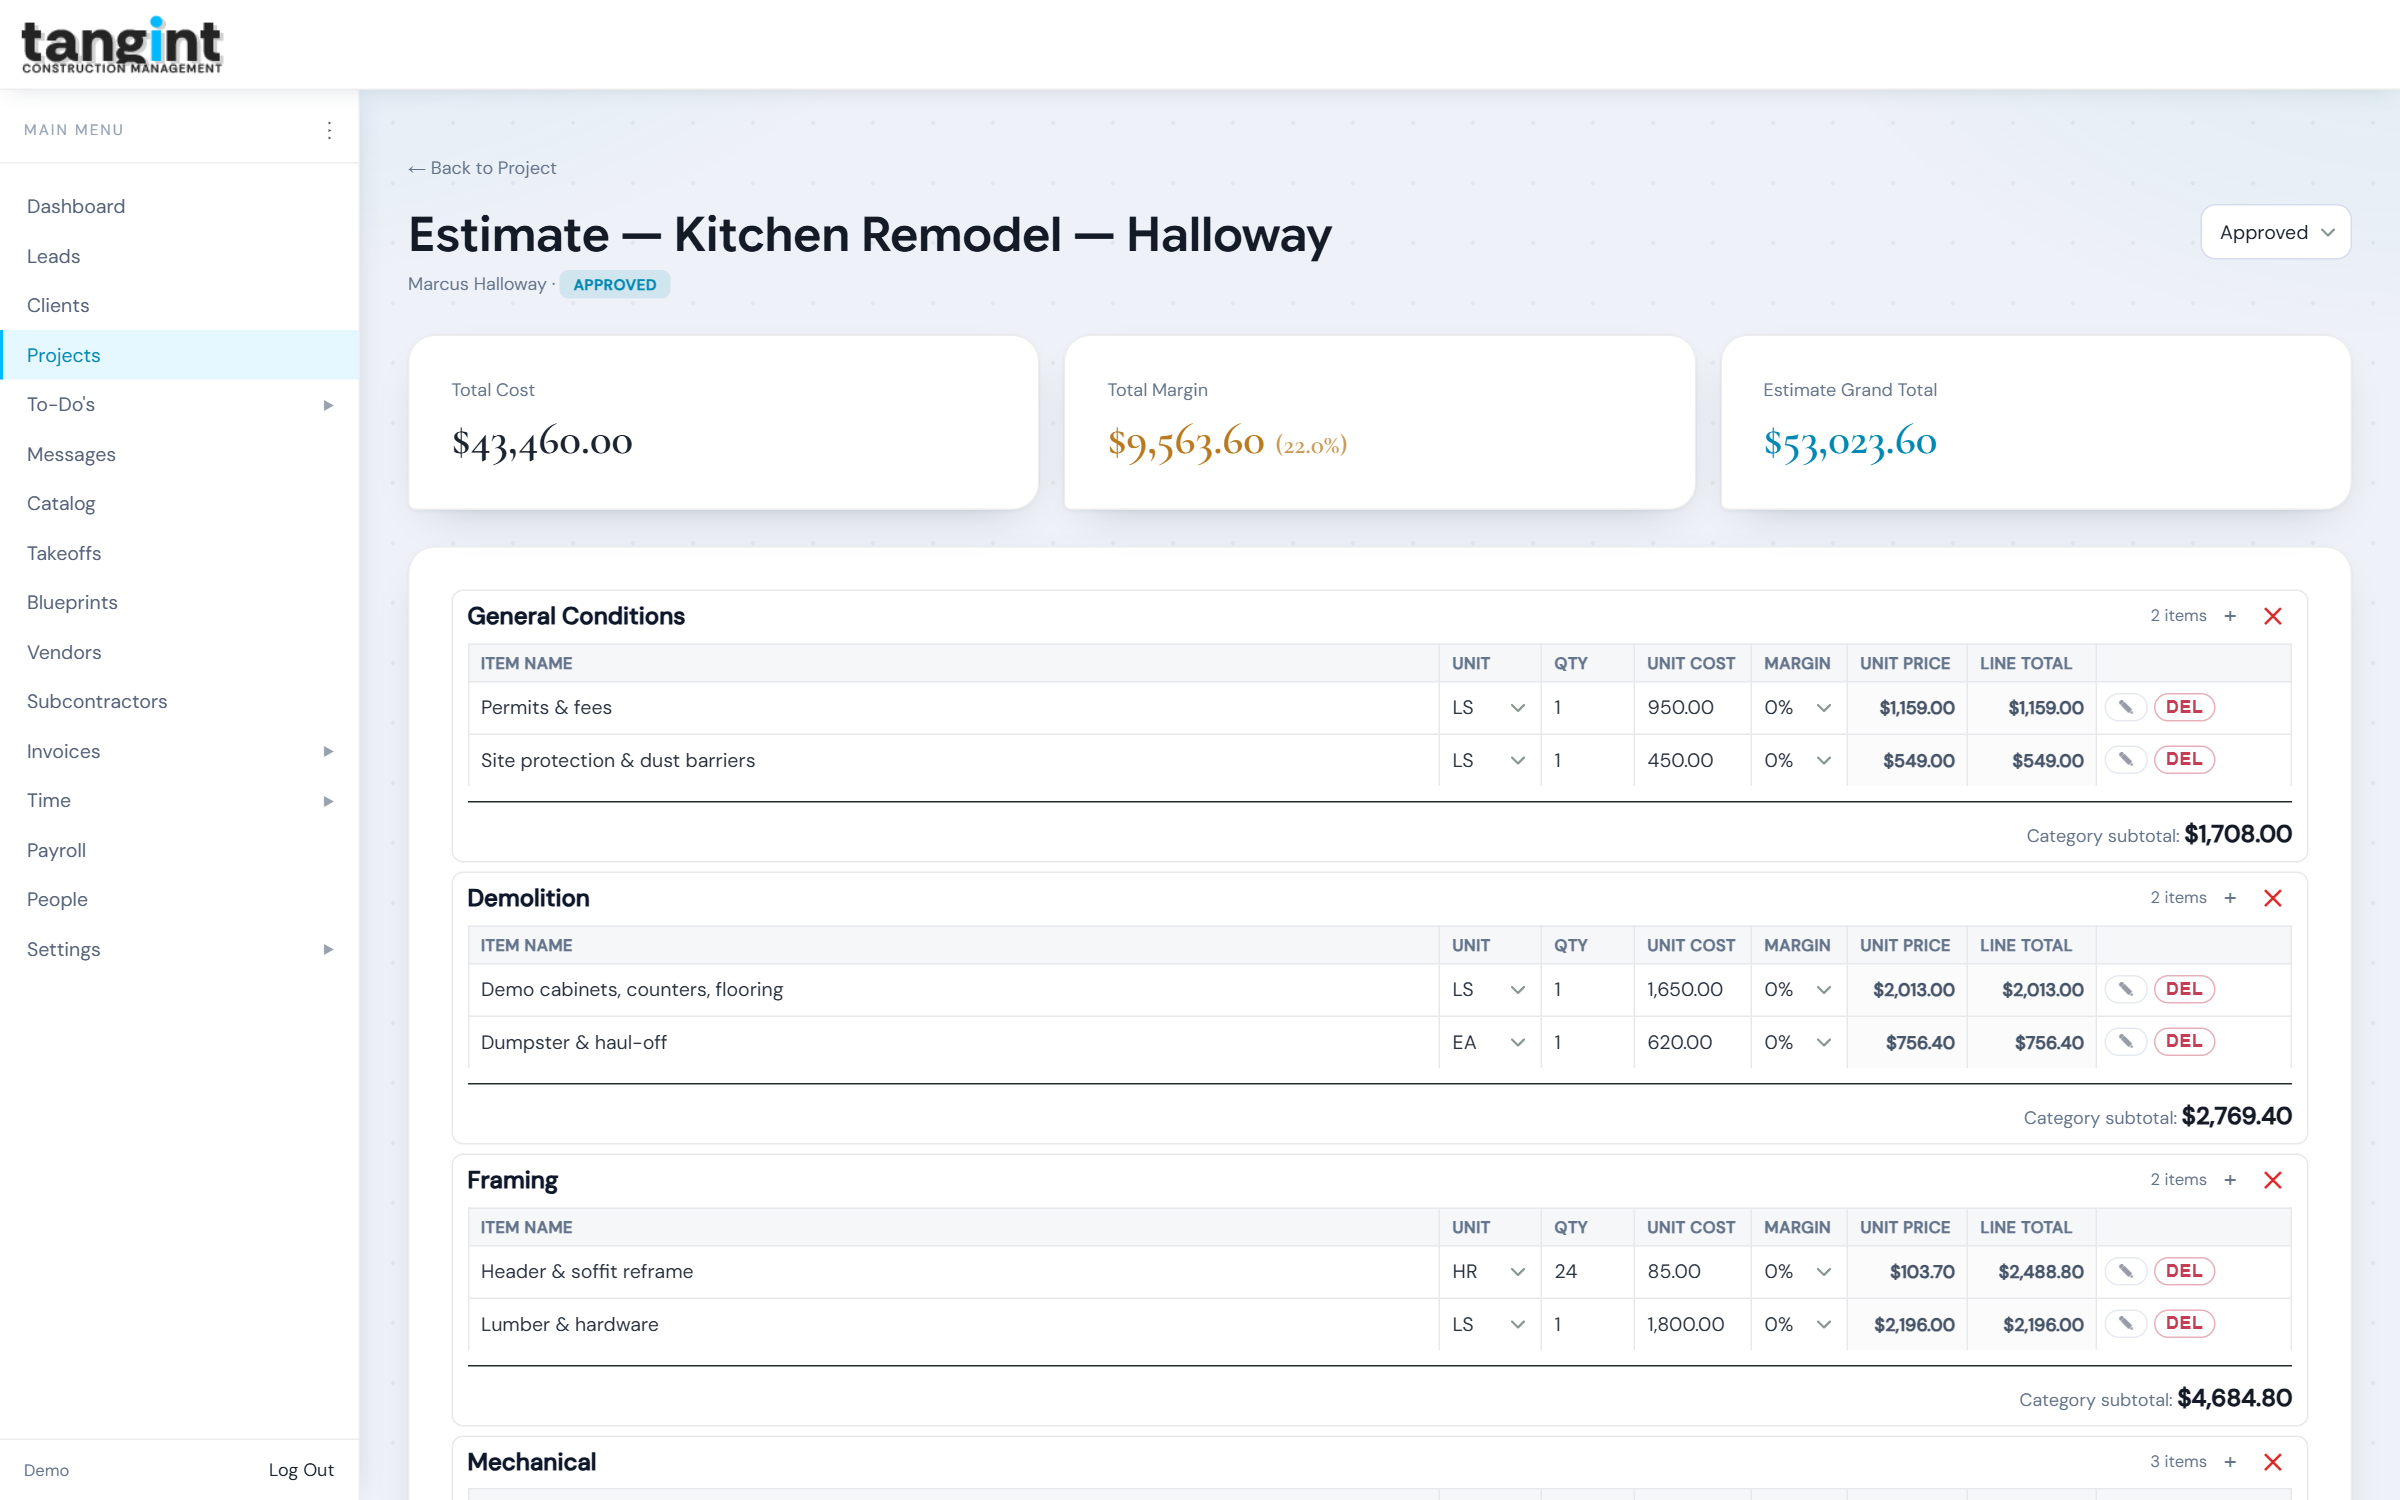The width and height of the screenshot is (2400, 1500).
Task: Open the Approved status dropdown
Action: [x=2275, y=232]
